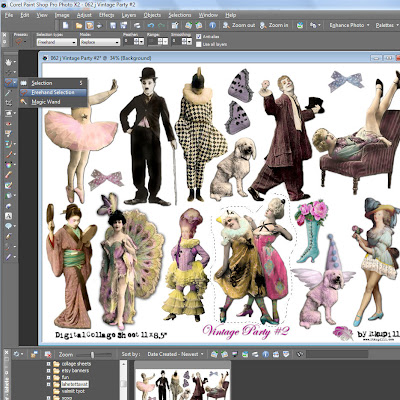Click the blue info icon in organizer
Viewport: 400px width, 400px height.
[266, 354]
